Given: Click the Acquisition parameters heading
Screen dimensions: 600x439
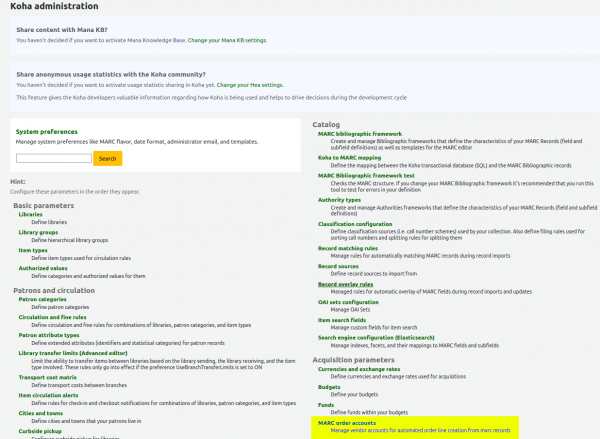Looking at the screenshot, I should pyautogui.click(x=353, y=360).
